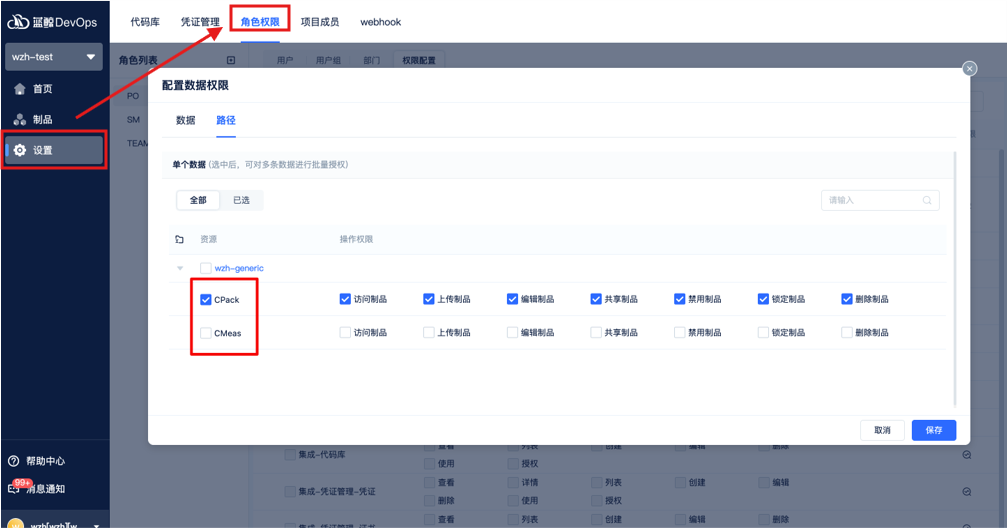Click the add role plus icon
This screenshot has height=528, width=1007.
pyautogui.click(x=231, y=60)
